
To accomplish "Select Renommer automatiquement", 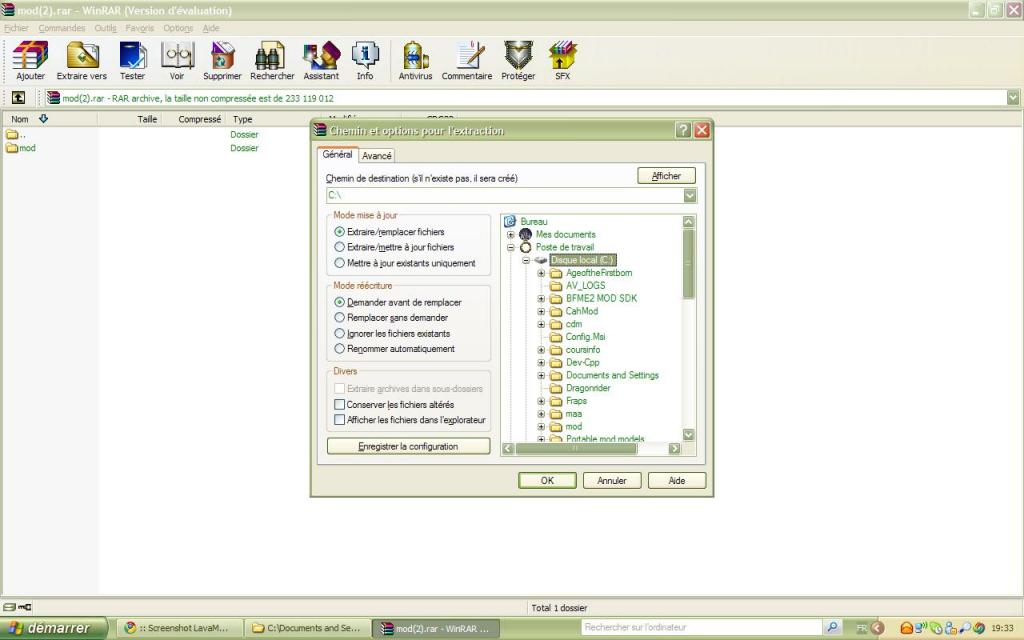I will point(339,349).
